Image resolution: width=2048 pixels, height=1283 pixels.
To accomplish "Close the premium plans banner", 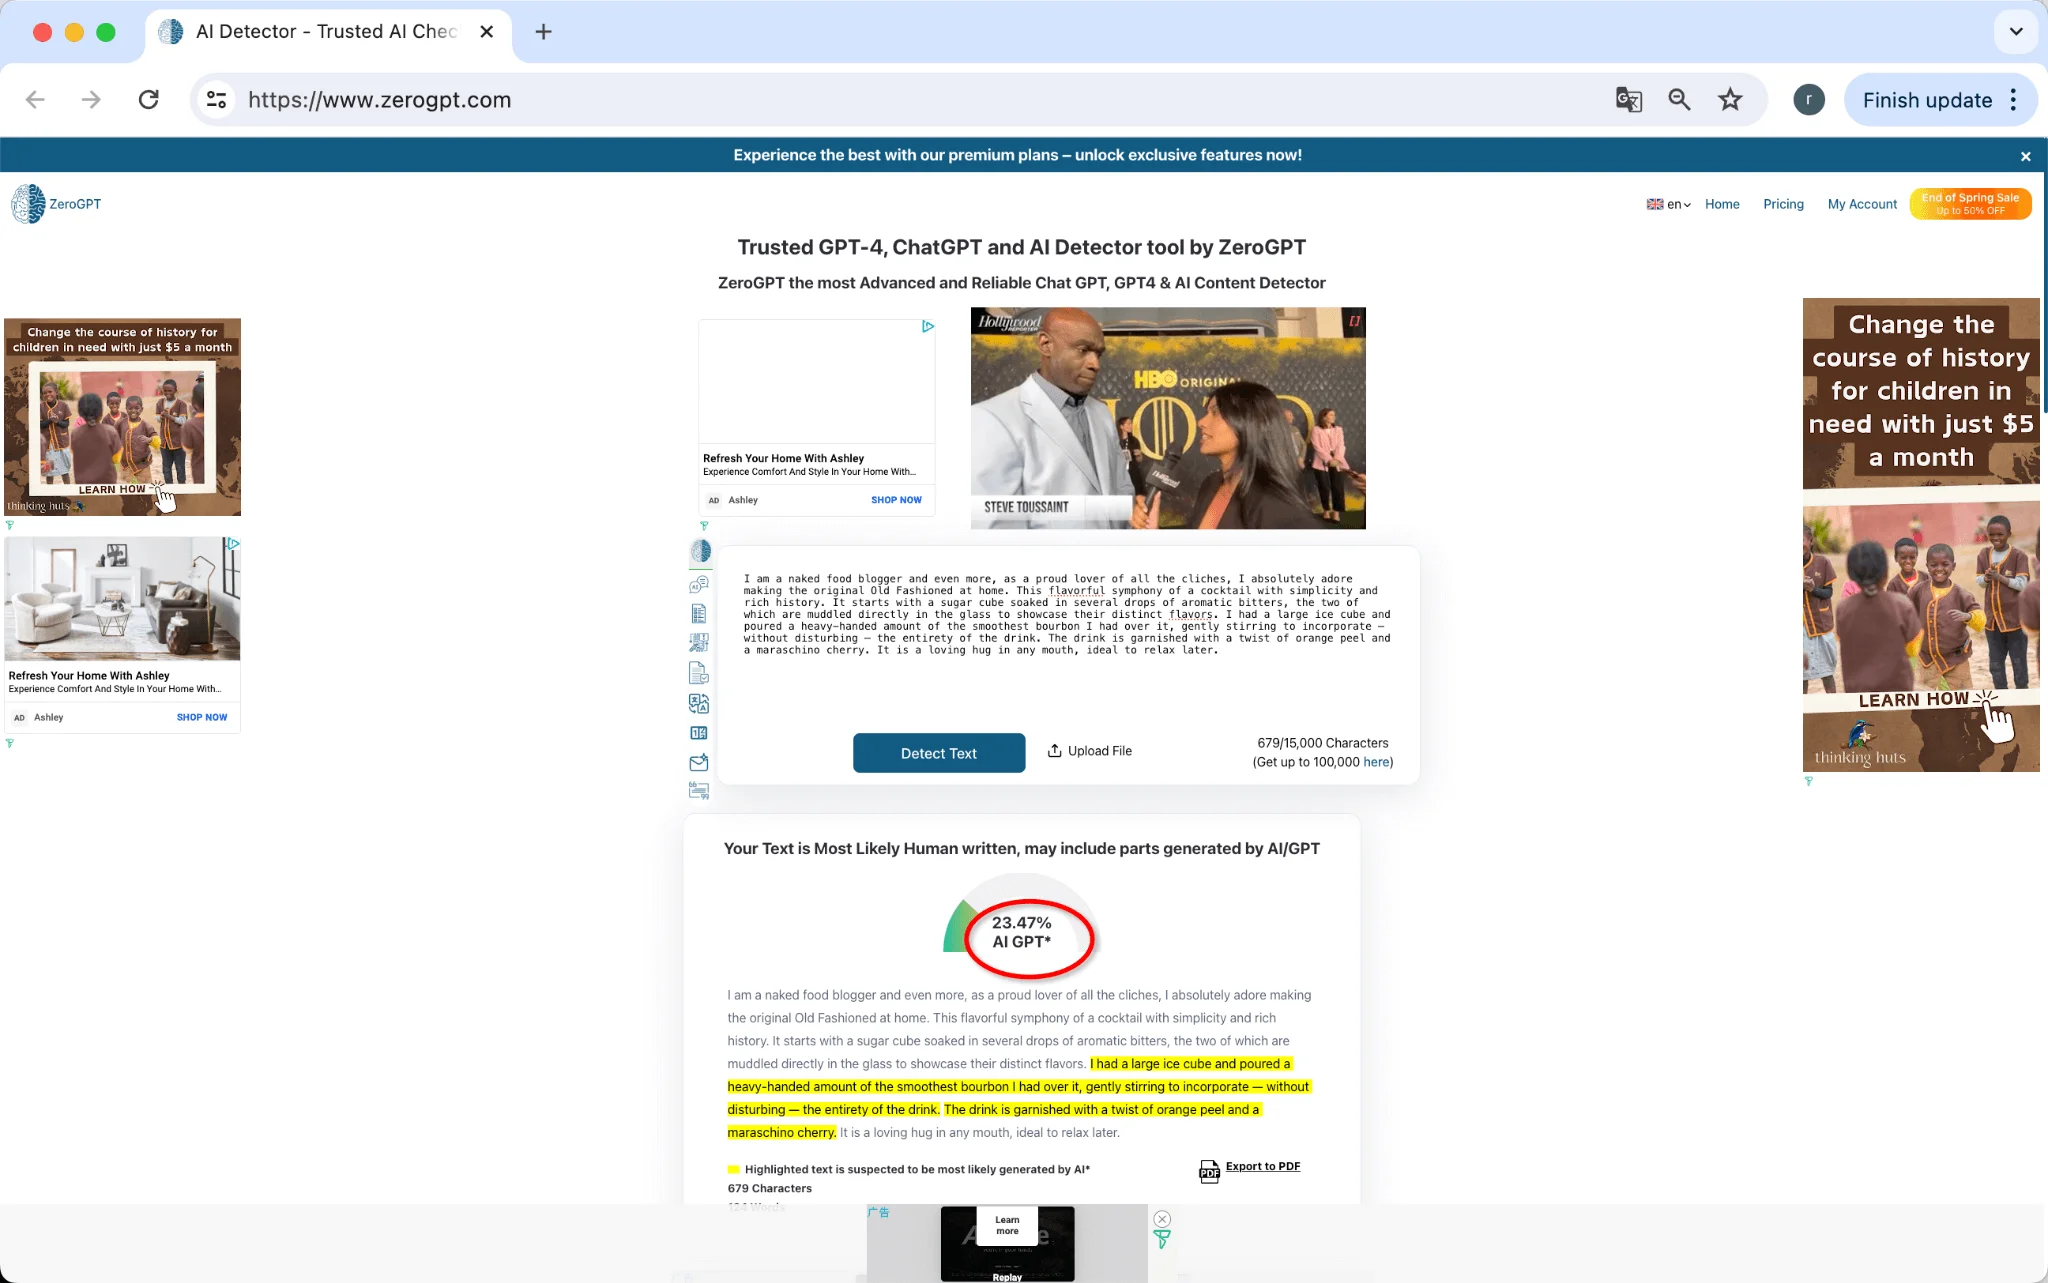I will coord(2026,156).
